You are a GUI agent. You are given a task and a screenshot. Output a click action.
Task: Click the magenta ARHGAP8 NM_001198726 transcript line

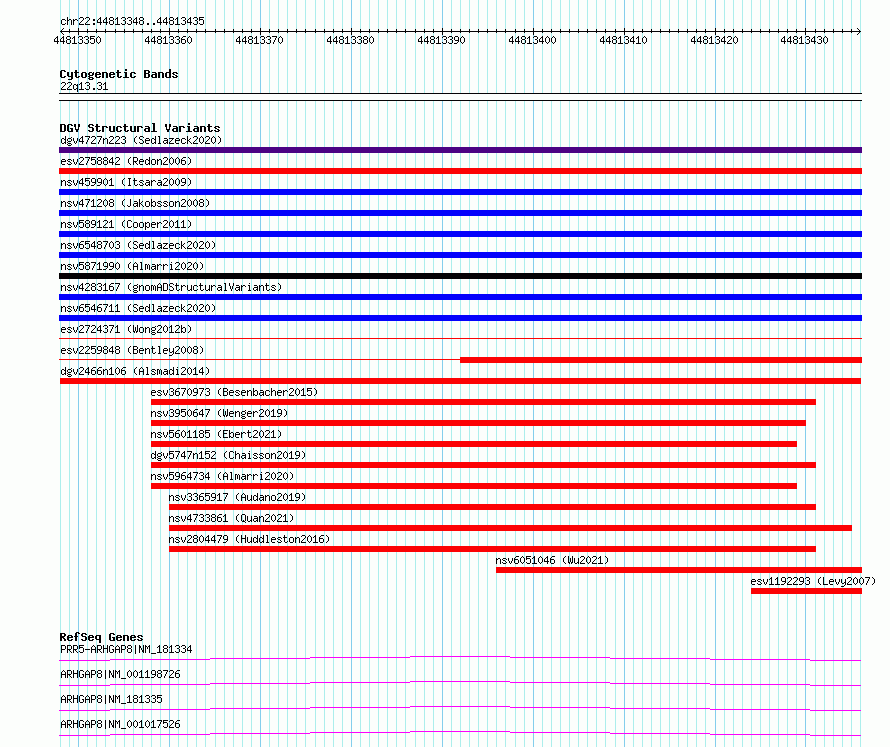point(460,683)
